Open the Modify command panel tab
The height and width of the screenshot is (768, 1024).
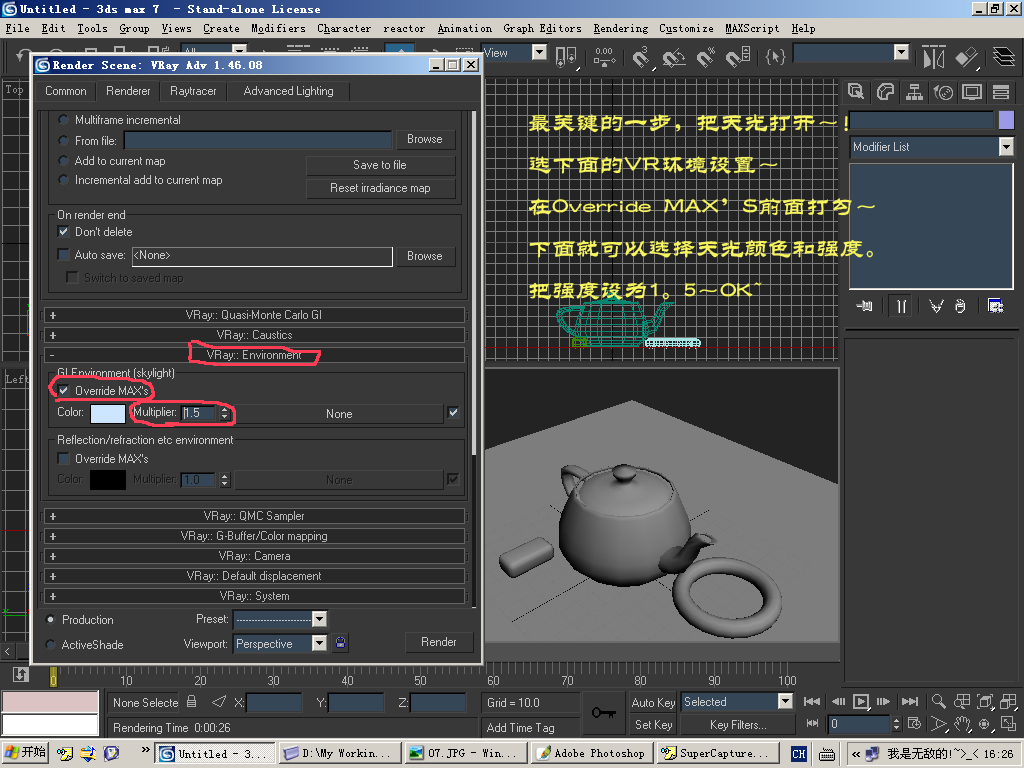(886, 92)
